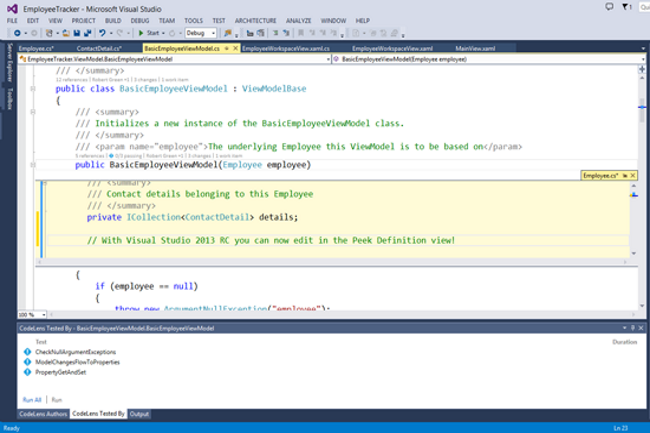
Task: Click the PropertyGetAndSet test status icon
Action: pos(27,371)
